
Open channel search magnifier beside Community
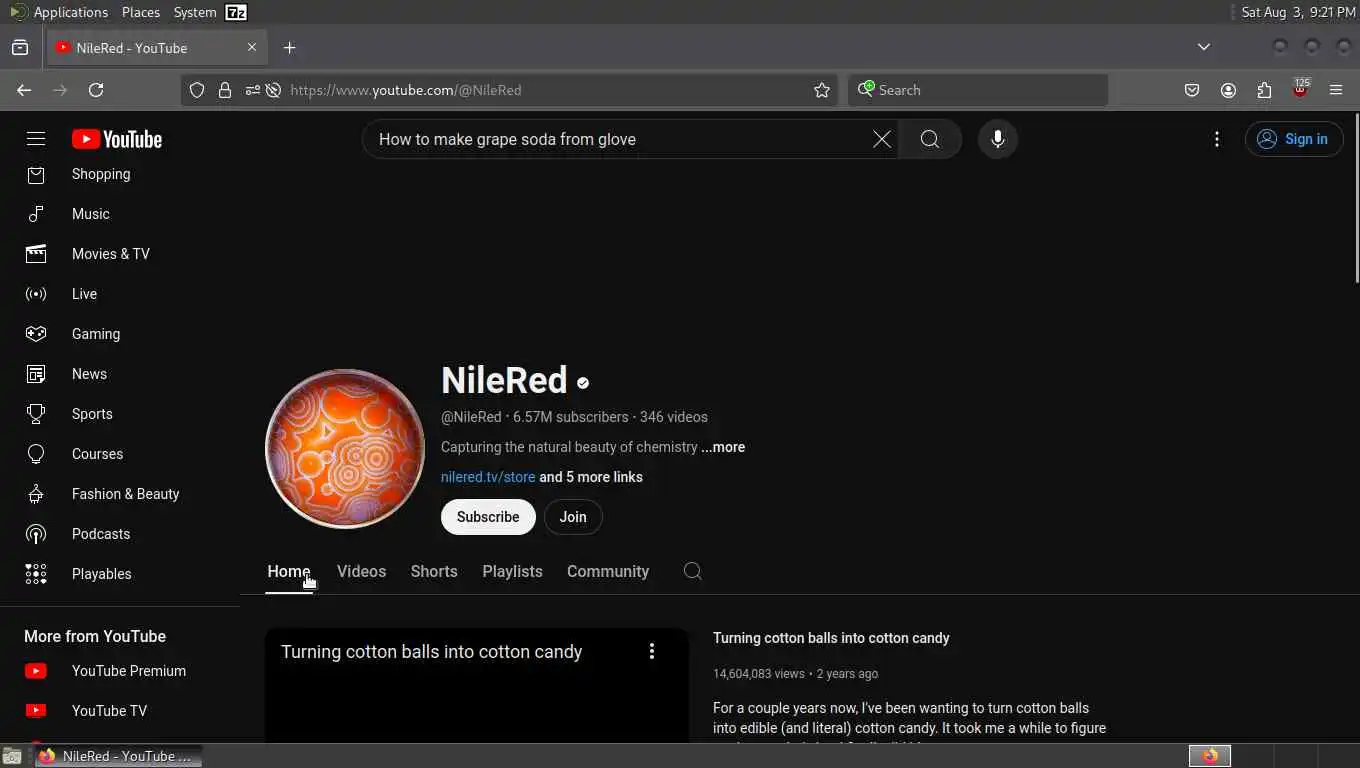pos(692,571)
